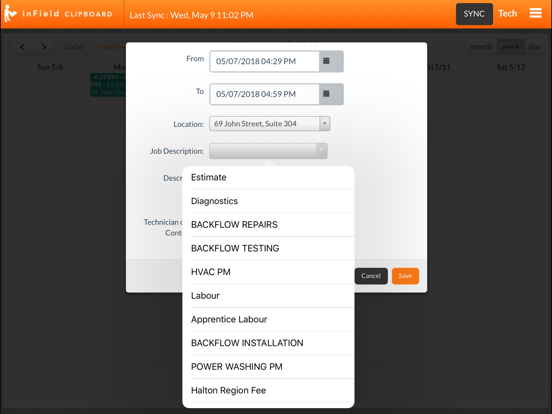552x414 pixels.
Task: Click the From date input field
Action: [x=264, y=61]
